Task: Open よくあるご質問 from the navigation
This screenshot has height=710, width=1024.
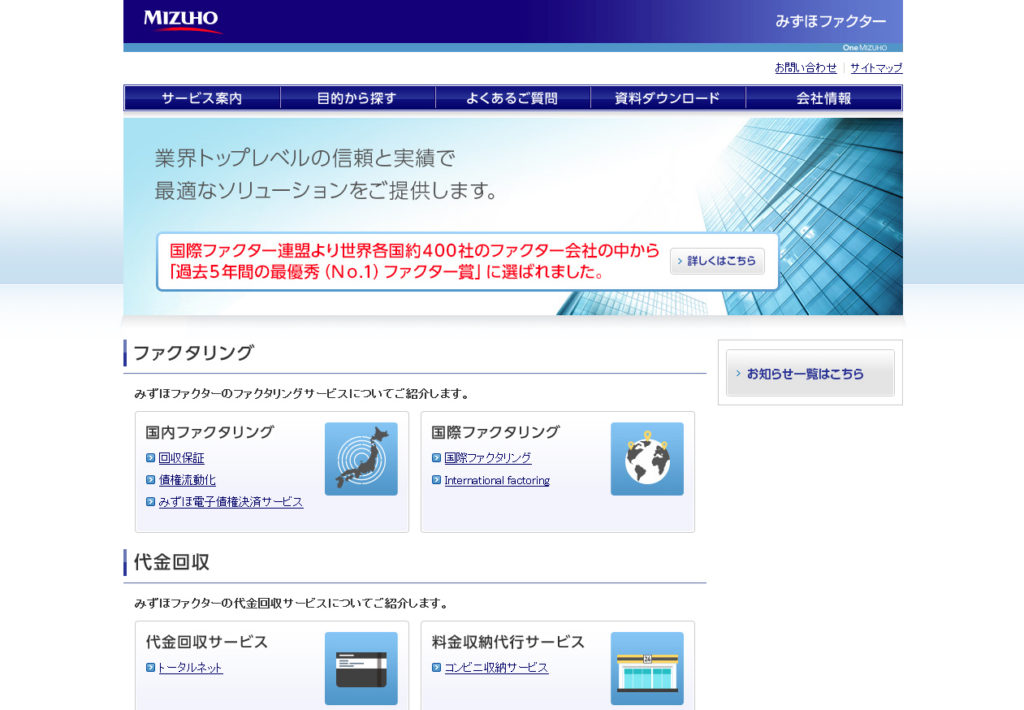Action: point(513,97)
